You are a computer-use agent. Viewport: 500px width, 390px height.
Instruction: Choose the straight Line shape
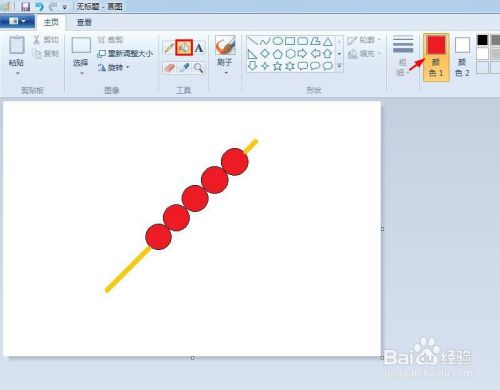click(253, 41)
